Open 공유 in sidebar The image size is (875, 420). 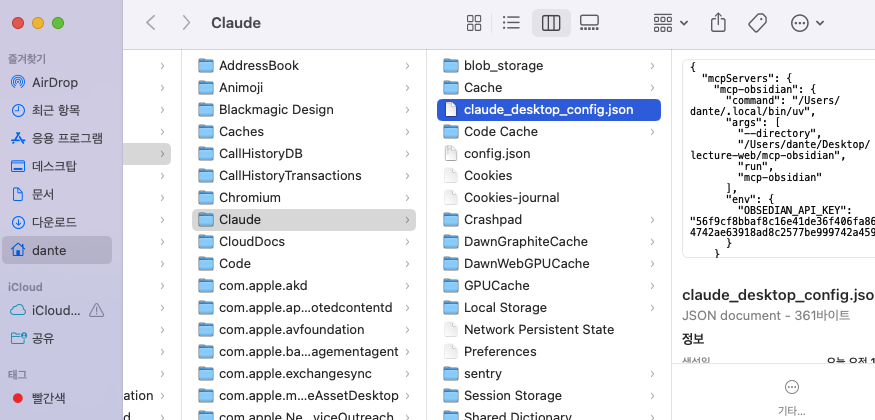click(x=57, y=338)
